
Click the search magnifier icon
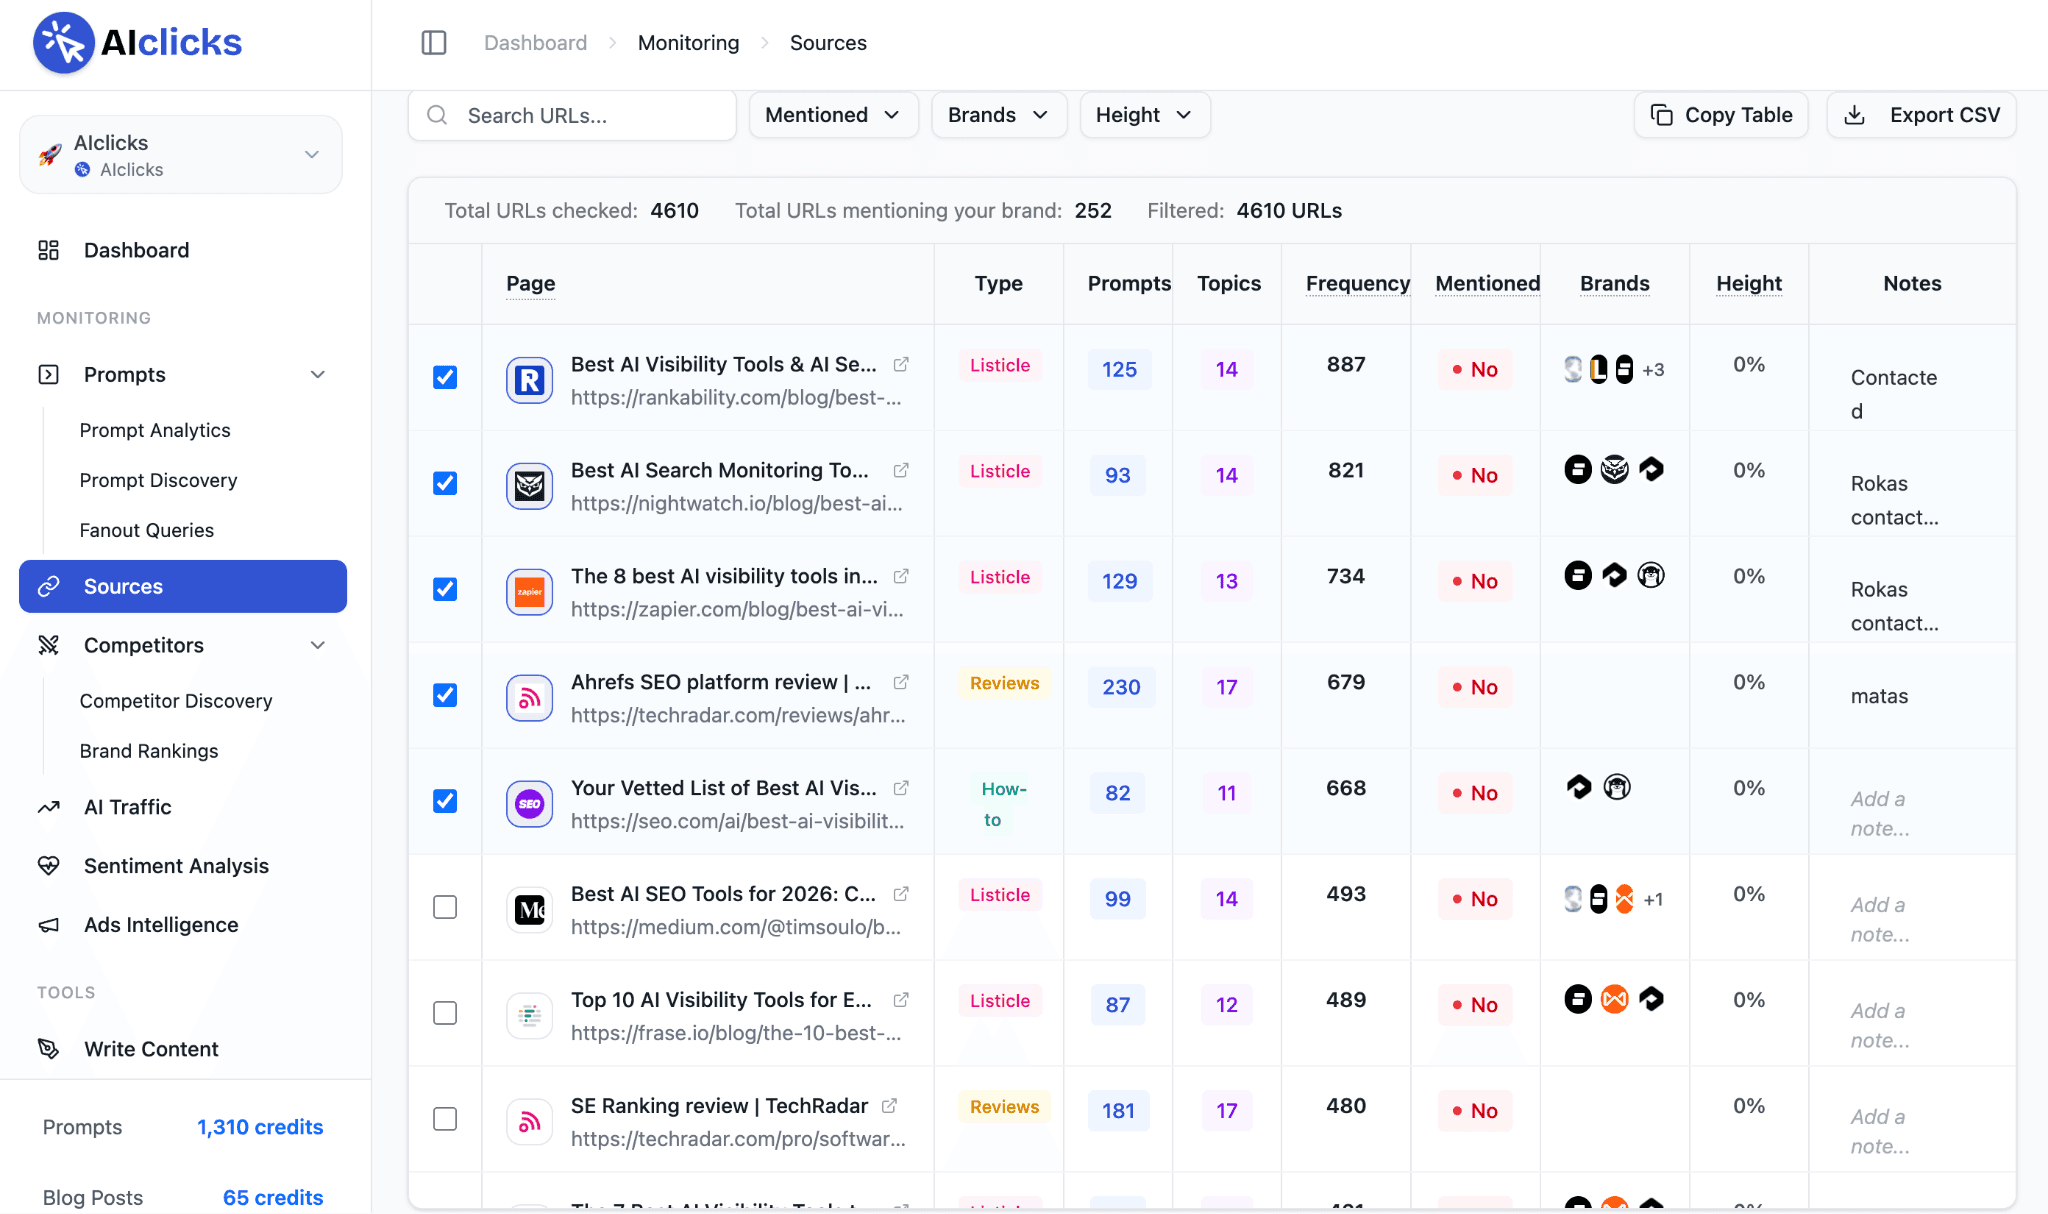(x=437, y=115)
